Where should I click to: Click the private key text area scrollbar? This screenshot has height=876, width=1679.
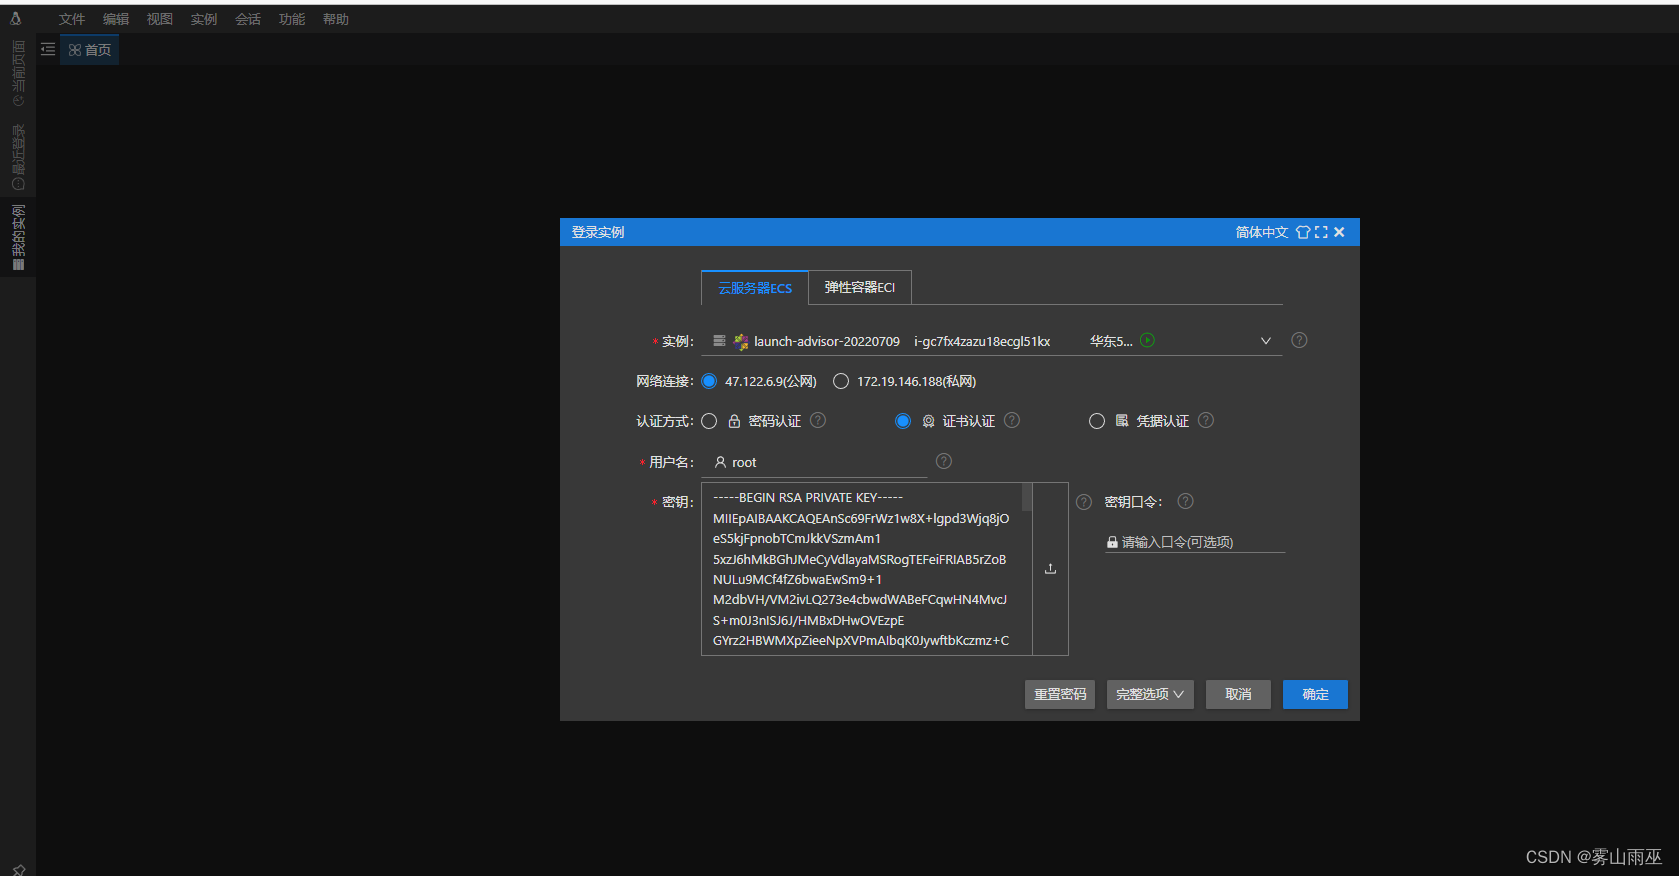coord(1027,497)
